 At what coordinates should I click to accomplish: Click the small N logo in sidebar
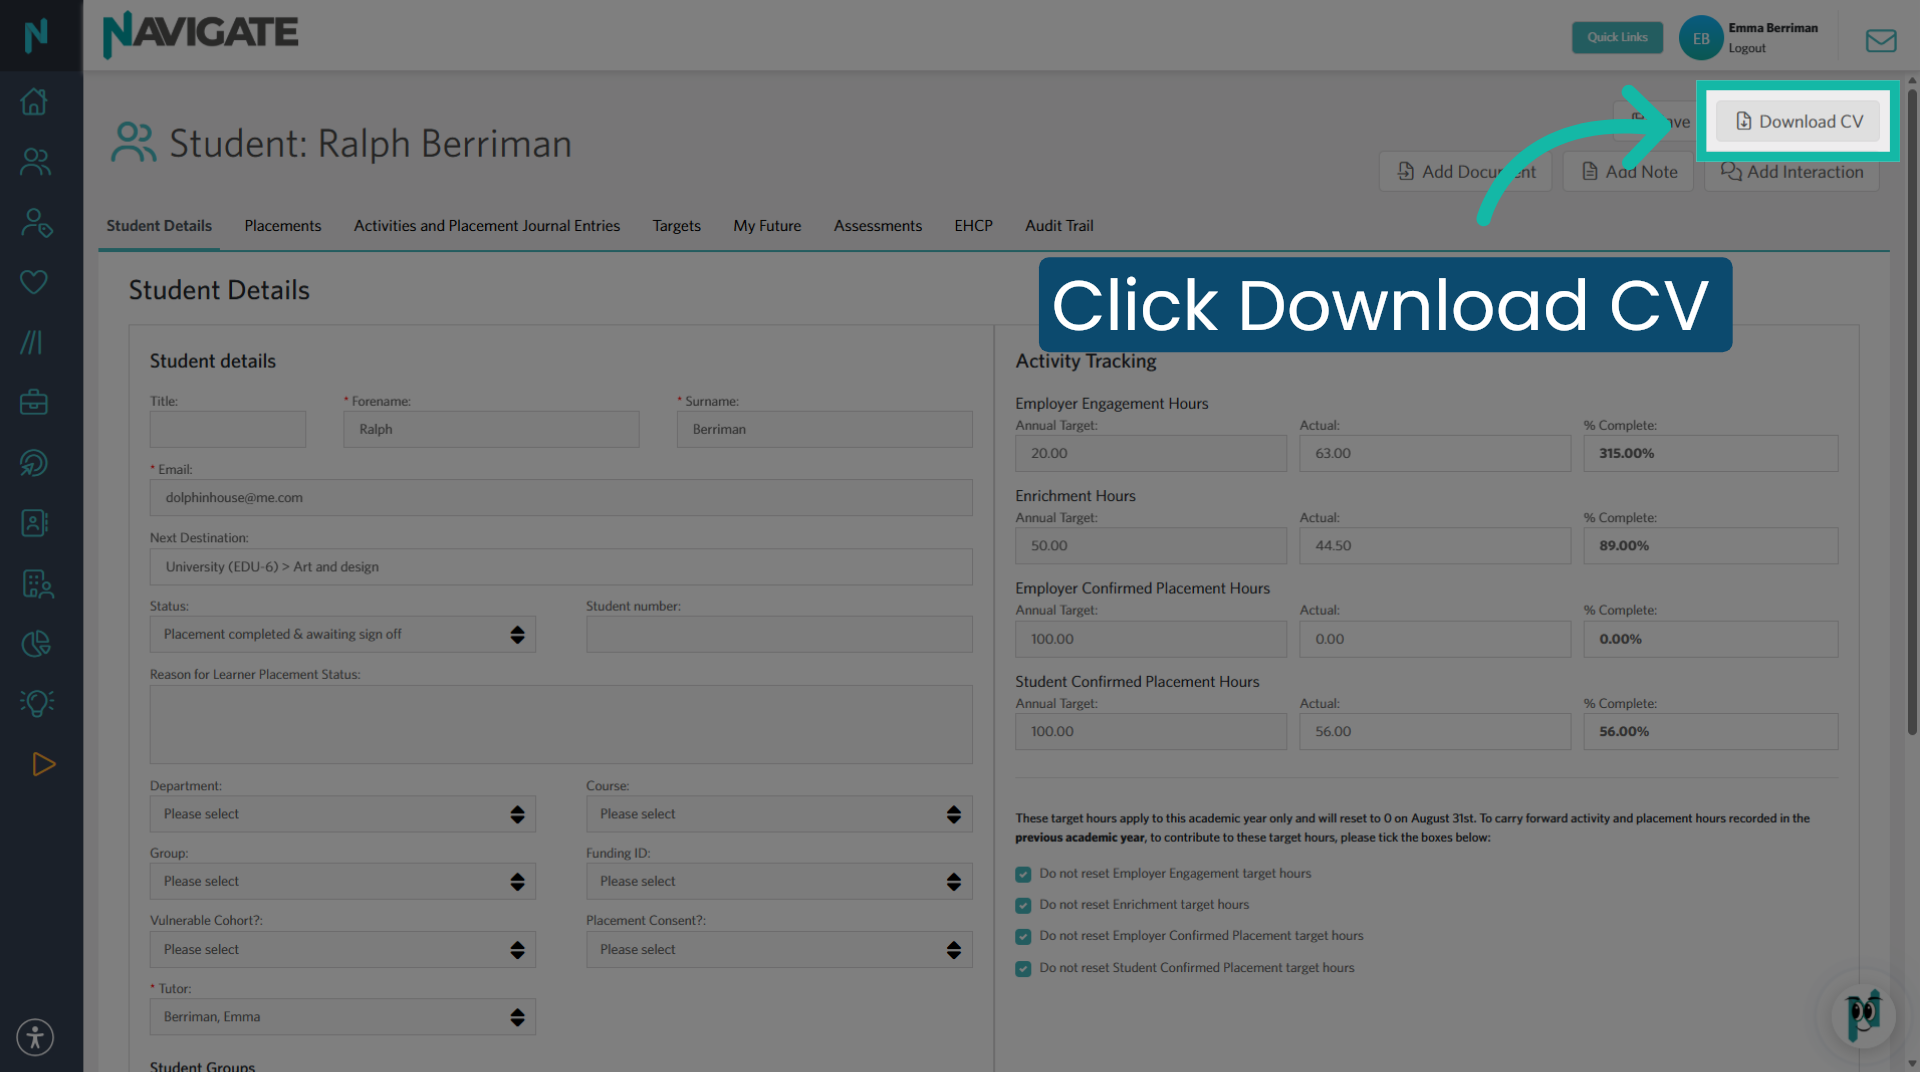(36, 36)
